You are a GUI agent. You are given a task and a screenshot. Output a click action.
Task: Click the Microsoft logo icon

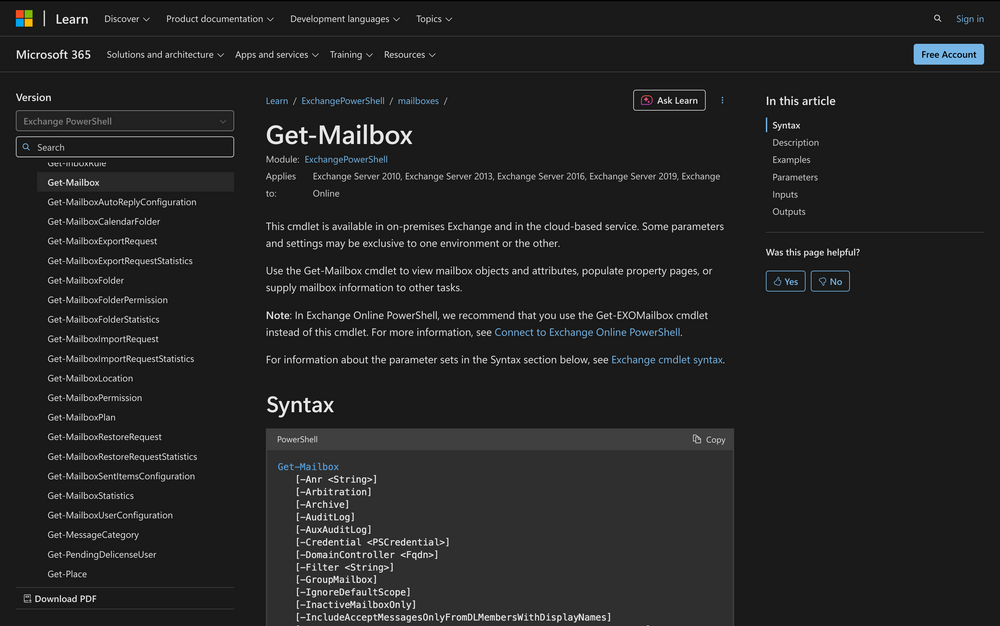pos(24,18)
